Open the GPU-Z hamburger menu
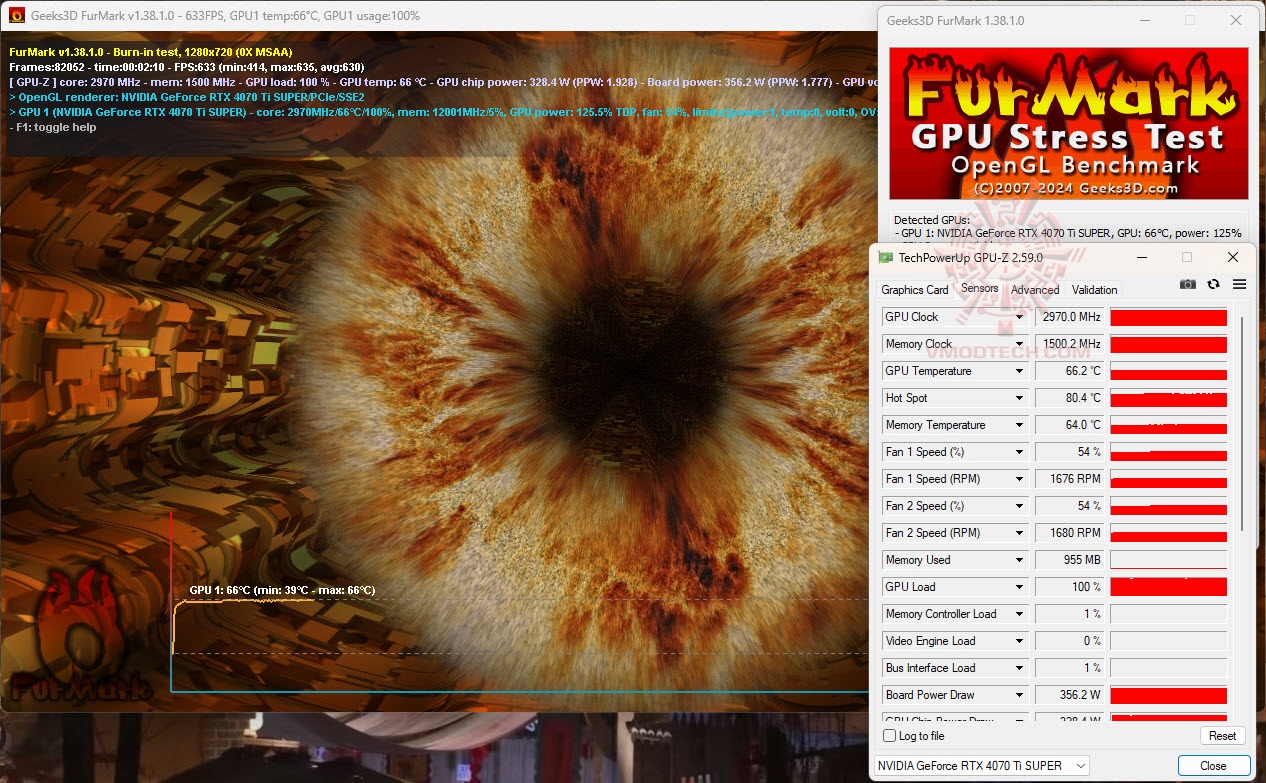The height and width of the screenshot is (783, 1266). [x=1239, y=284]
